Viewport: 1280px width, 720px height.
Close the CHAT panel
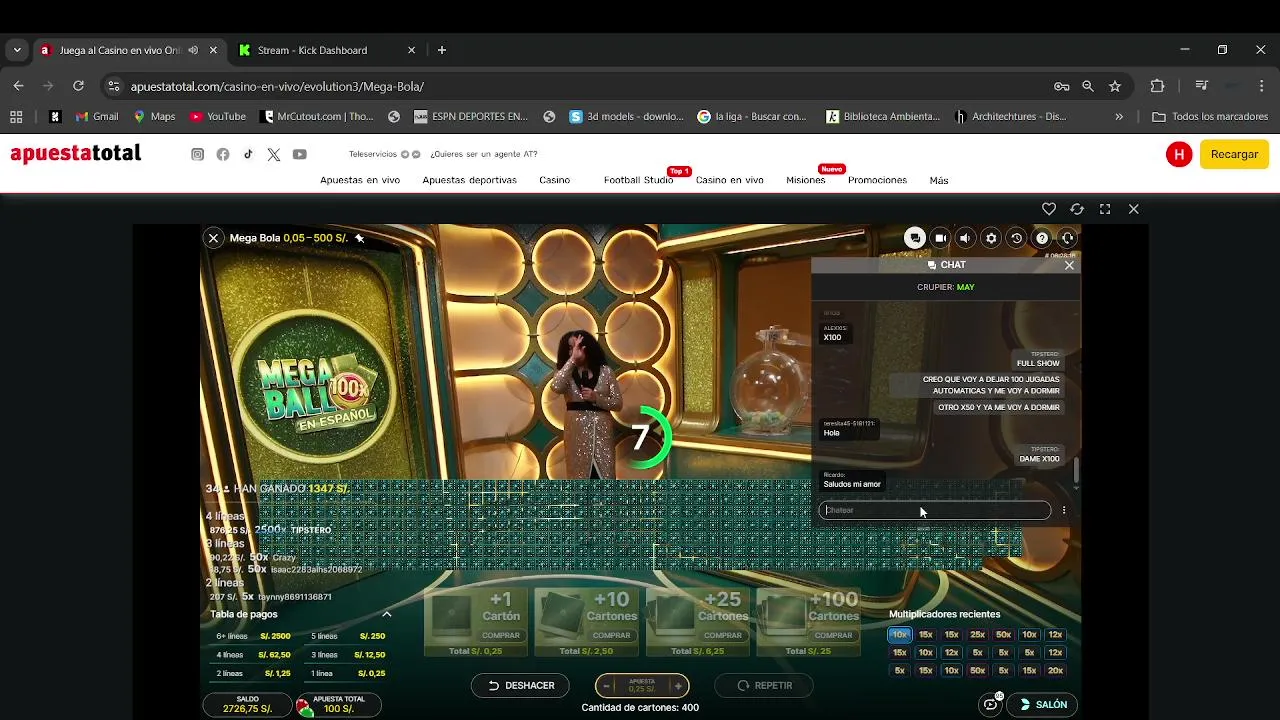[1069, 265]
